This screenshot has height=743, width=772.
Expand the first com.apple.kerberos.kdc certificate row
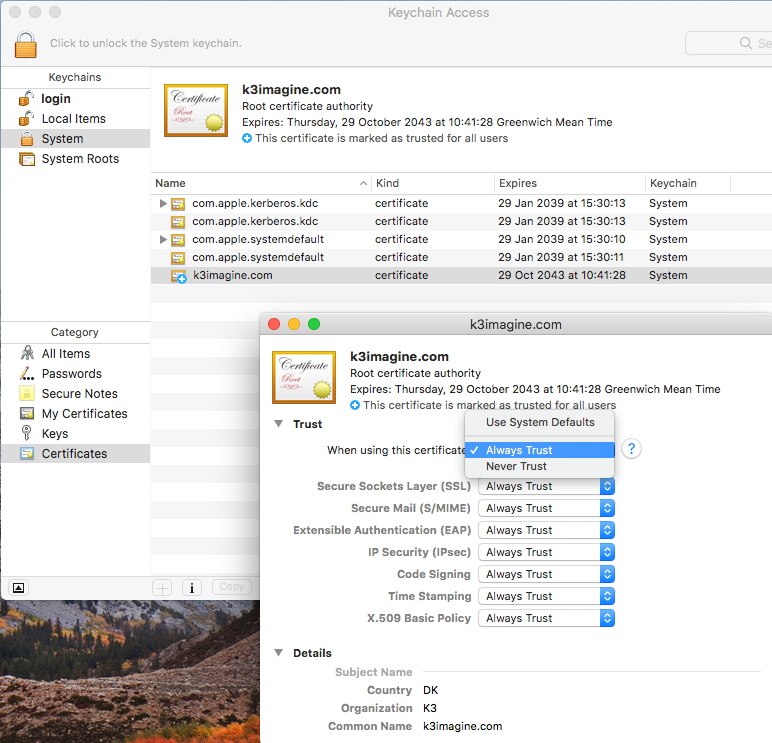tap(163, 203)
